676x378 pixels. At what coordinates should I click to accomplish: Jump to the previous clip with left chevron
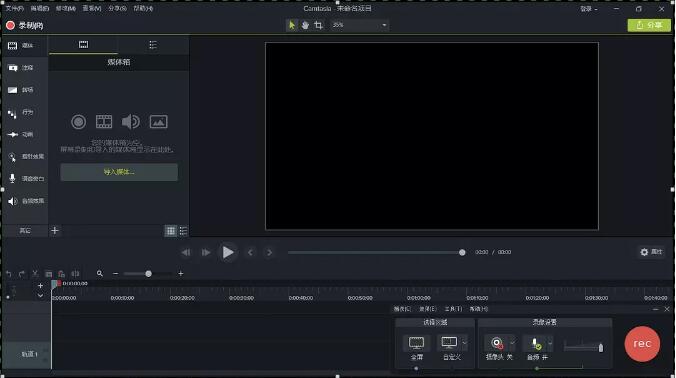[250, 253]
